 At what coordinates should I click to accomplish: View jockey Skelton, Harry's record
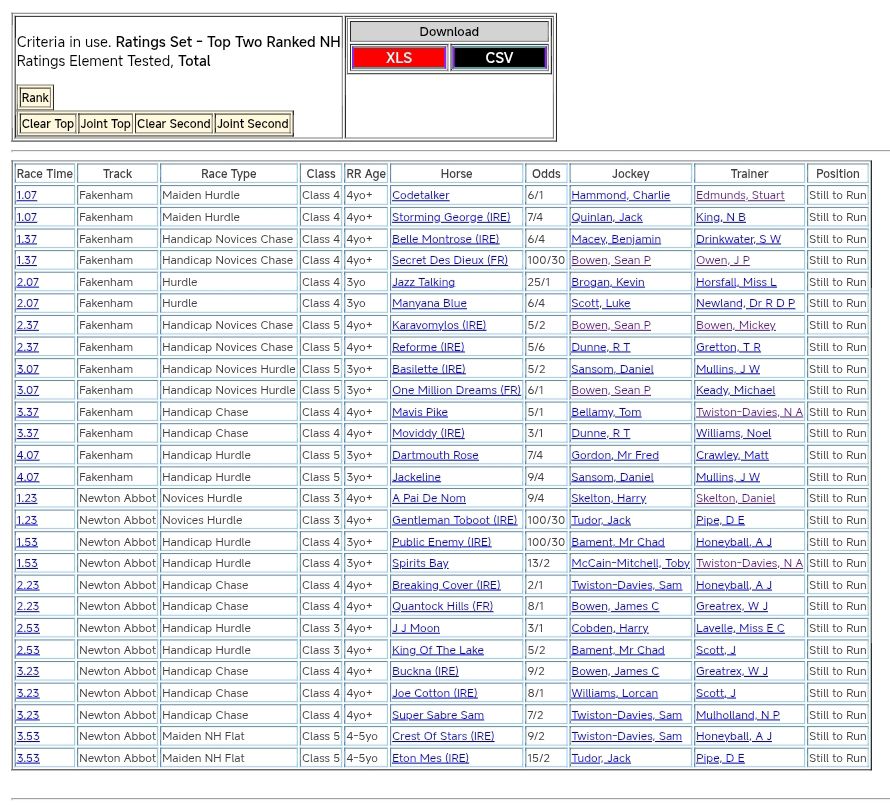click(x=608, y=499)
